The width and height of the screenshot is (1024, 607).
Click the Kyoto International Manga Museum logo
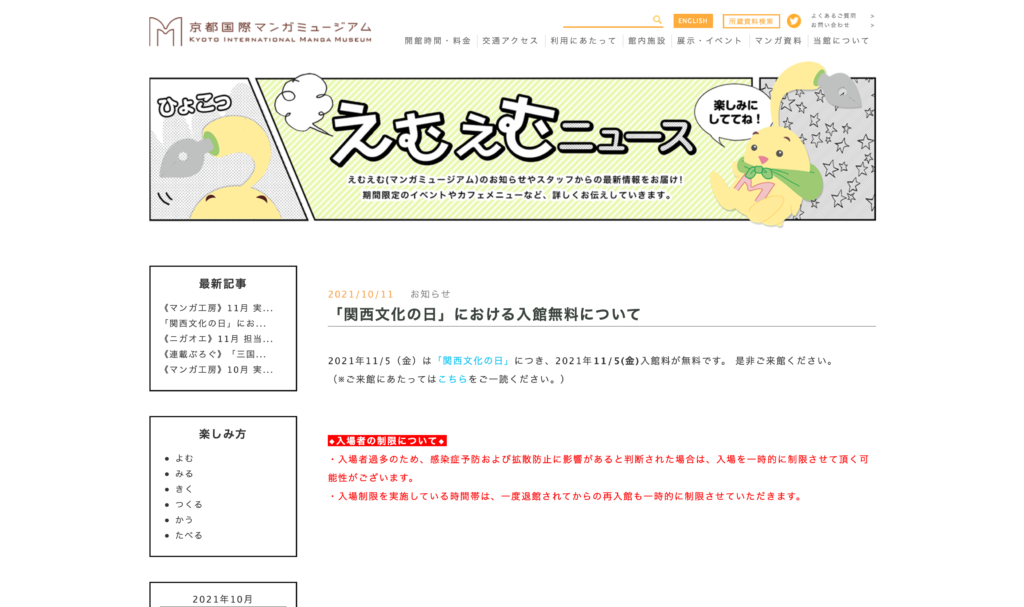(260, 31)
